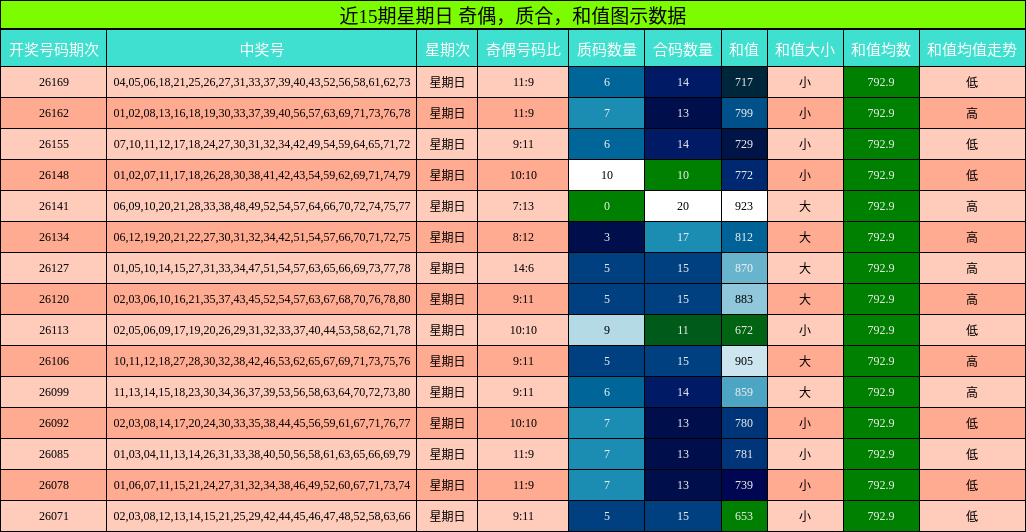Select draw period 26162
The height and width of the screenshot is (532, 1026).
pyautogui.click(x=54, y=113)
